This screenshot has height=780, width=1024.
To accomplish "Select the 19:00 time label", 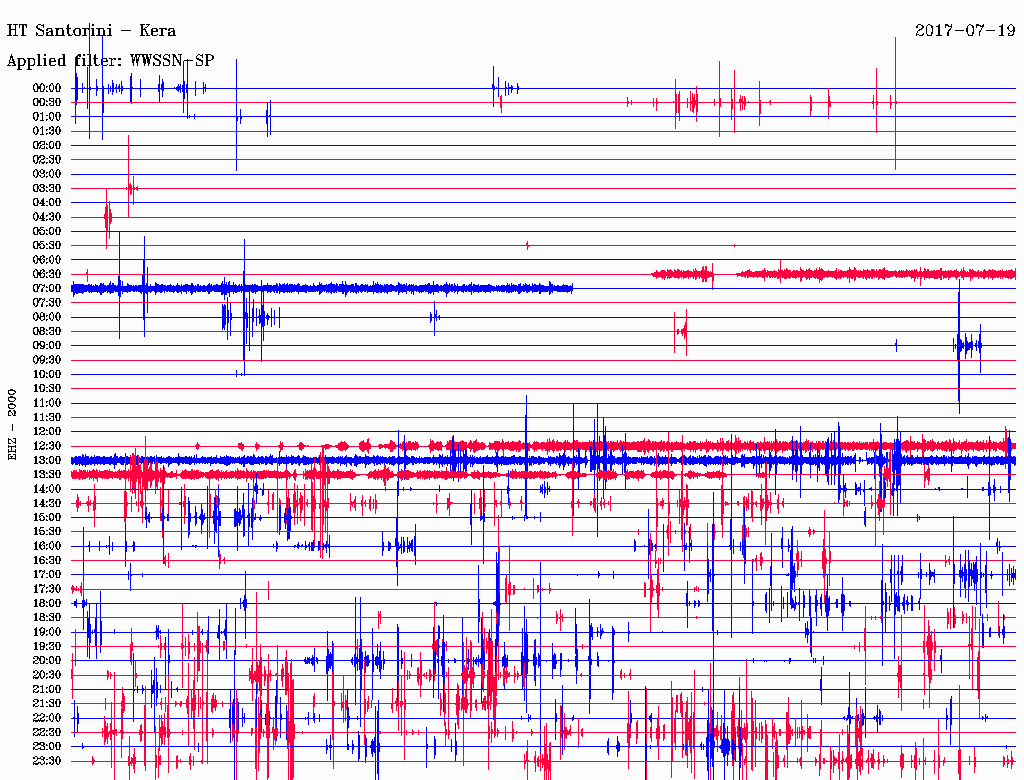I will [47, 632].
